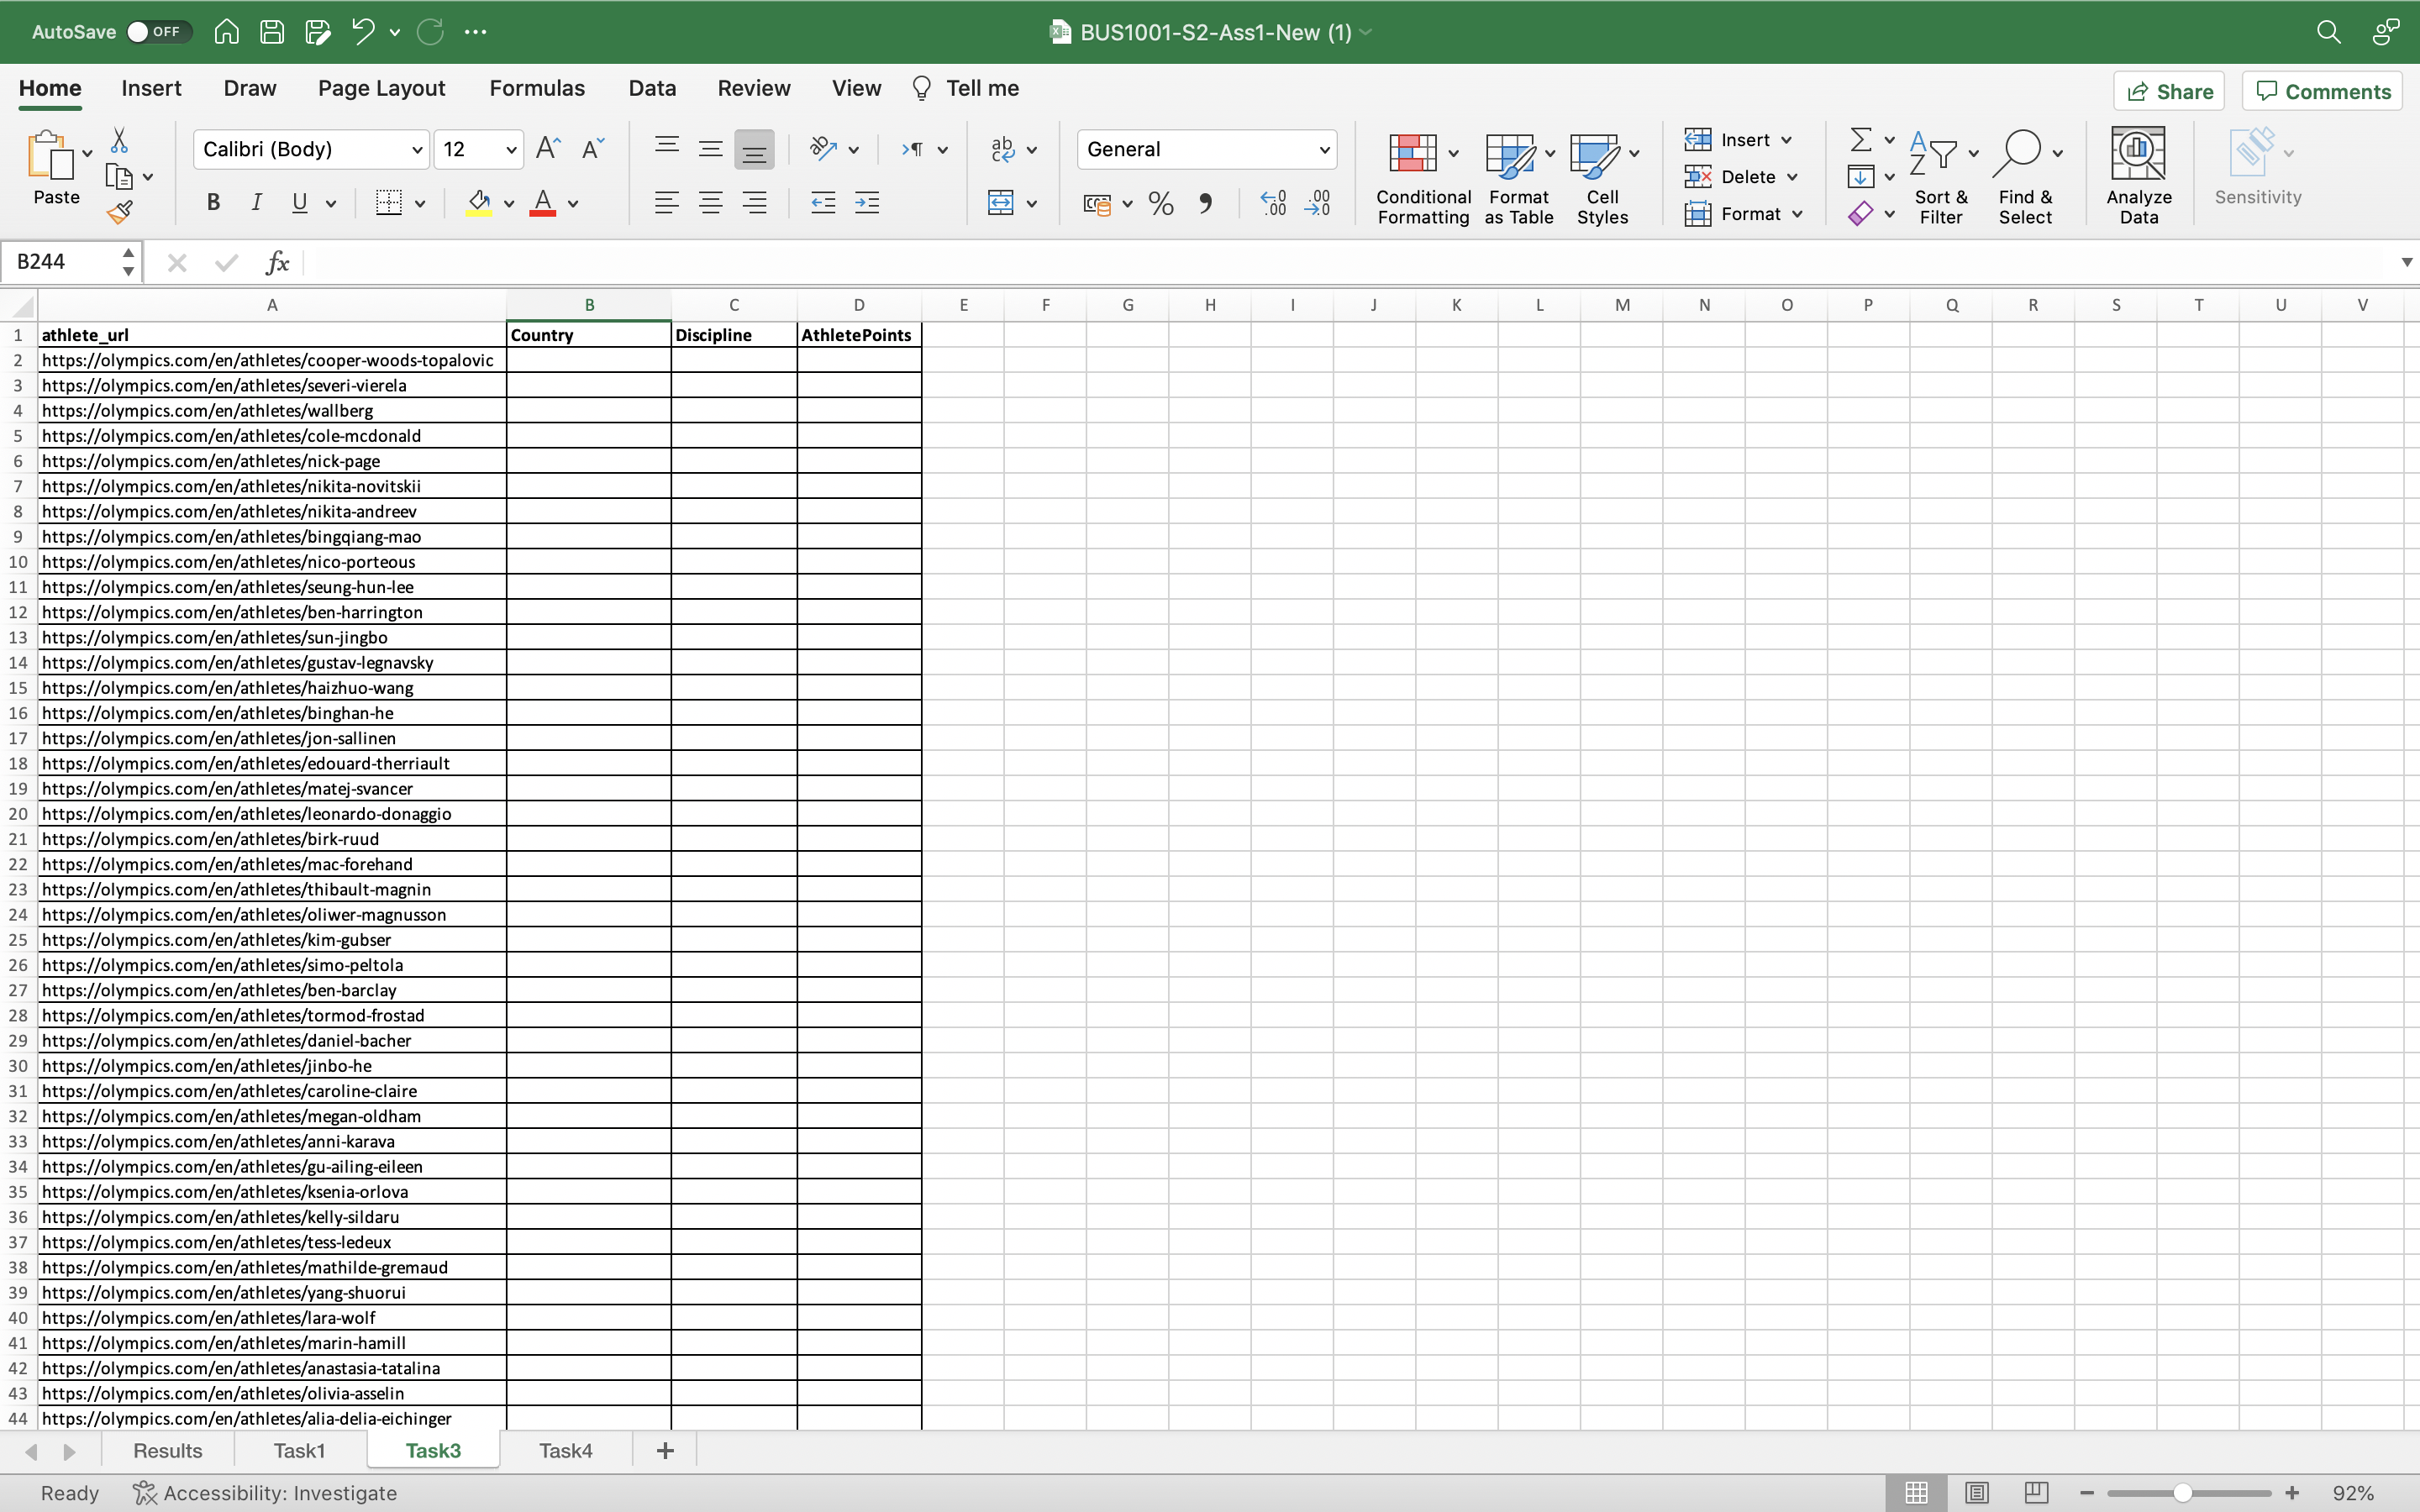The width and height of the screenshot is (2420, 1512).
Task: Select the Bold formatting icon
Action: [213, 202]
